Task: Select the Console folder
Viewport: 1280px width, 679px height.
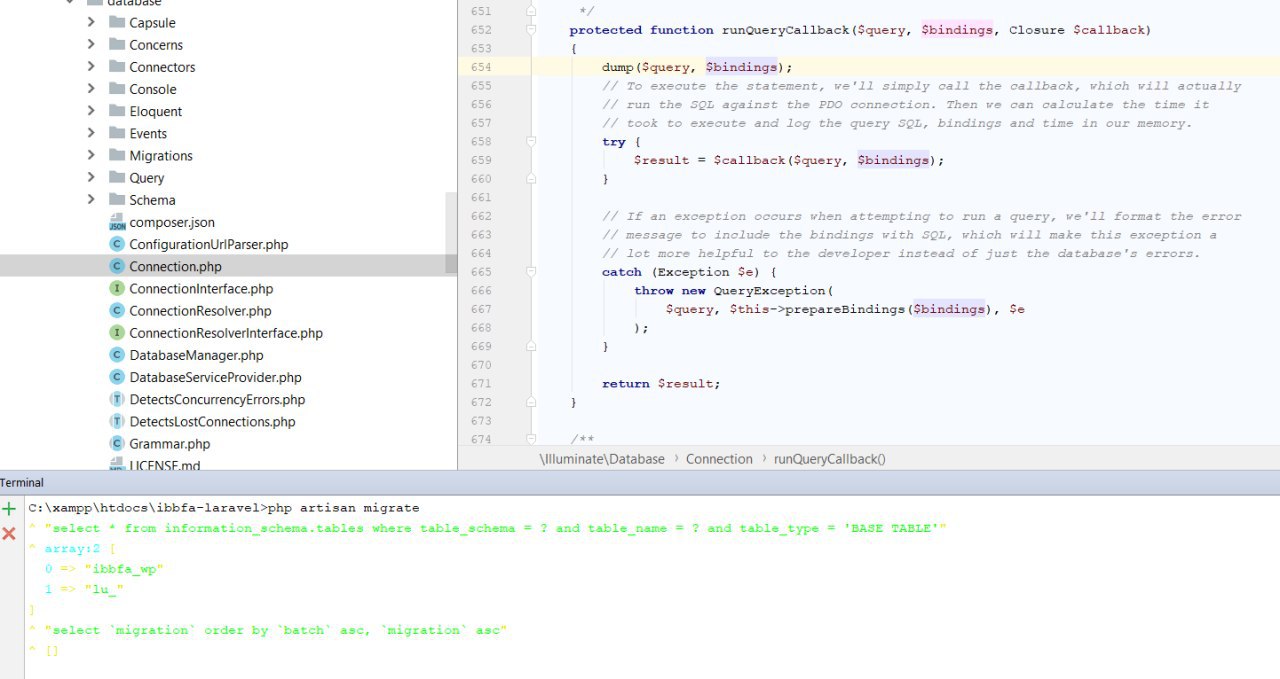Action: [152, 88]
